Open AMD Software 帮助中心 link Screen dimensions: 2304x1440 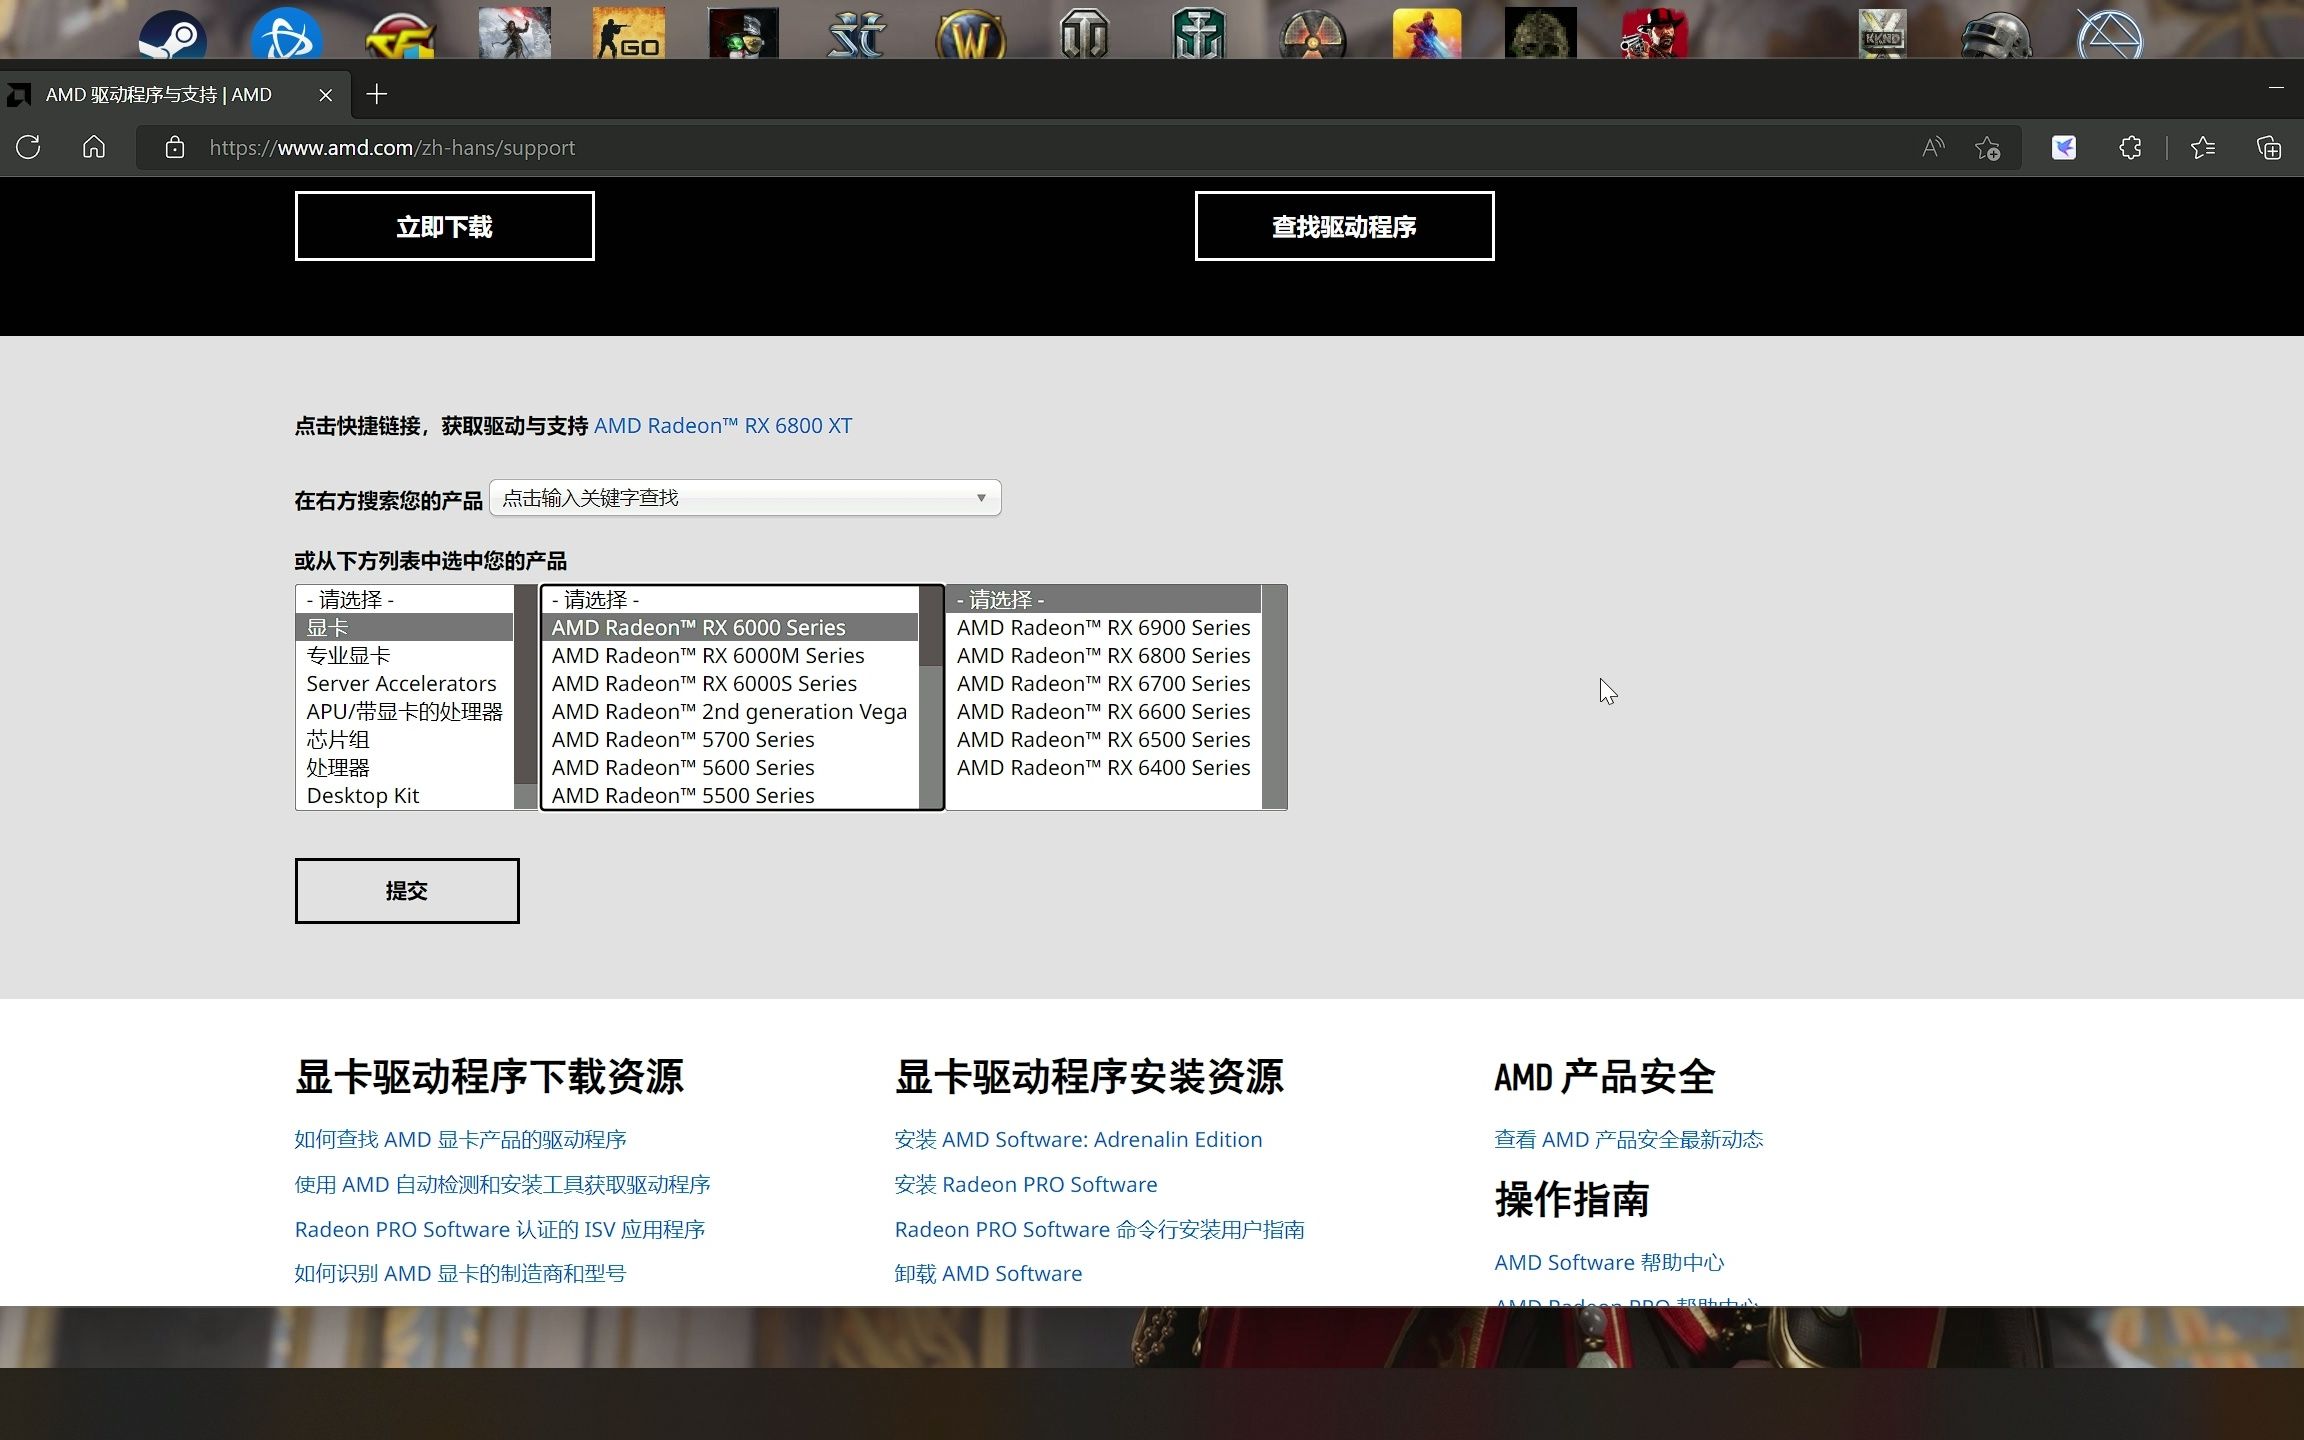pyautogui.click(x=1609, y=1263)
